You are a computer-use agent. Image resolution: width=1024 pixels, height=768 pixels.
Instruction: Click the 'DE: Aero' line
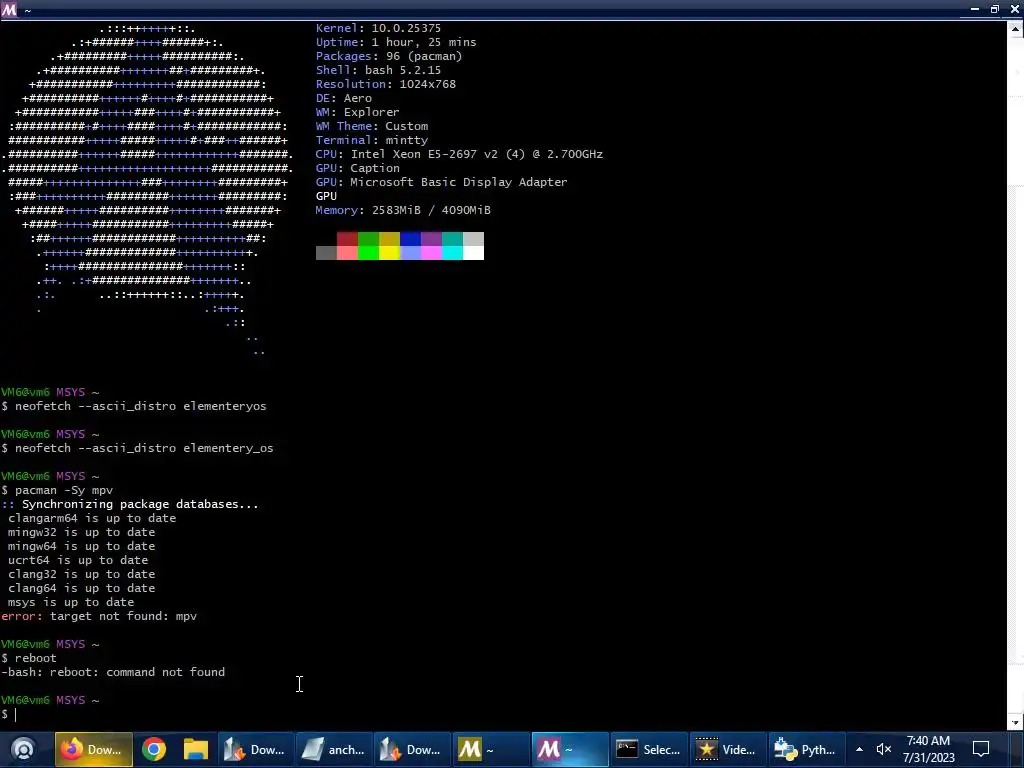tap(344, 98)
